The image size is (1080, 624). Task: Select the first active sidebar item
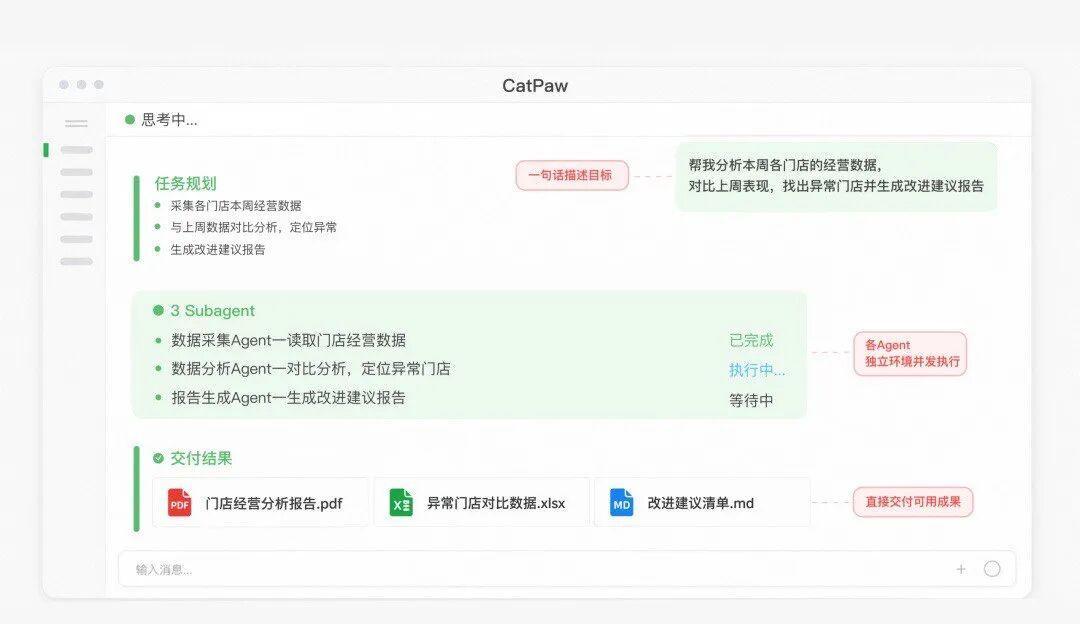point(76,149)
